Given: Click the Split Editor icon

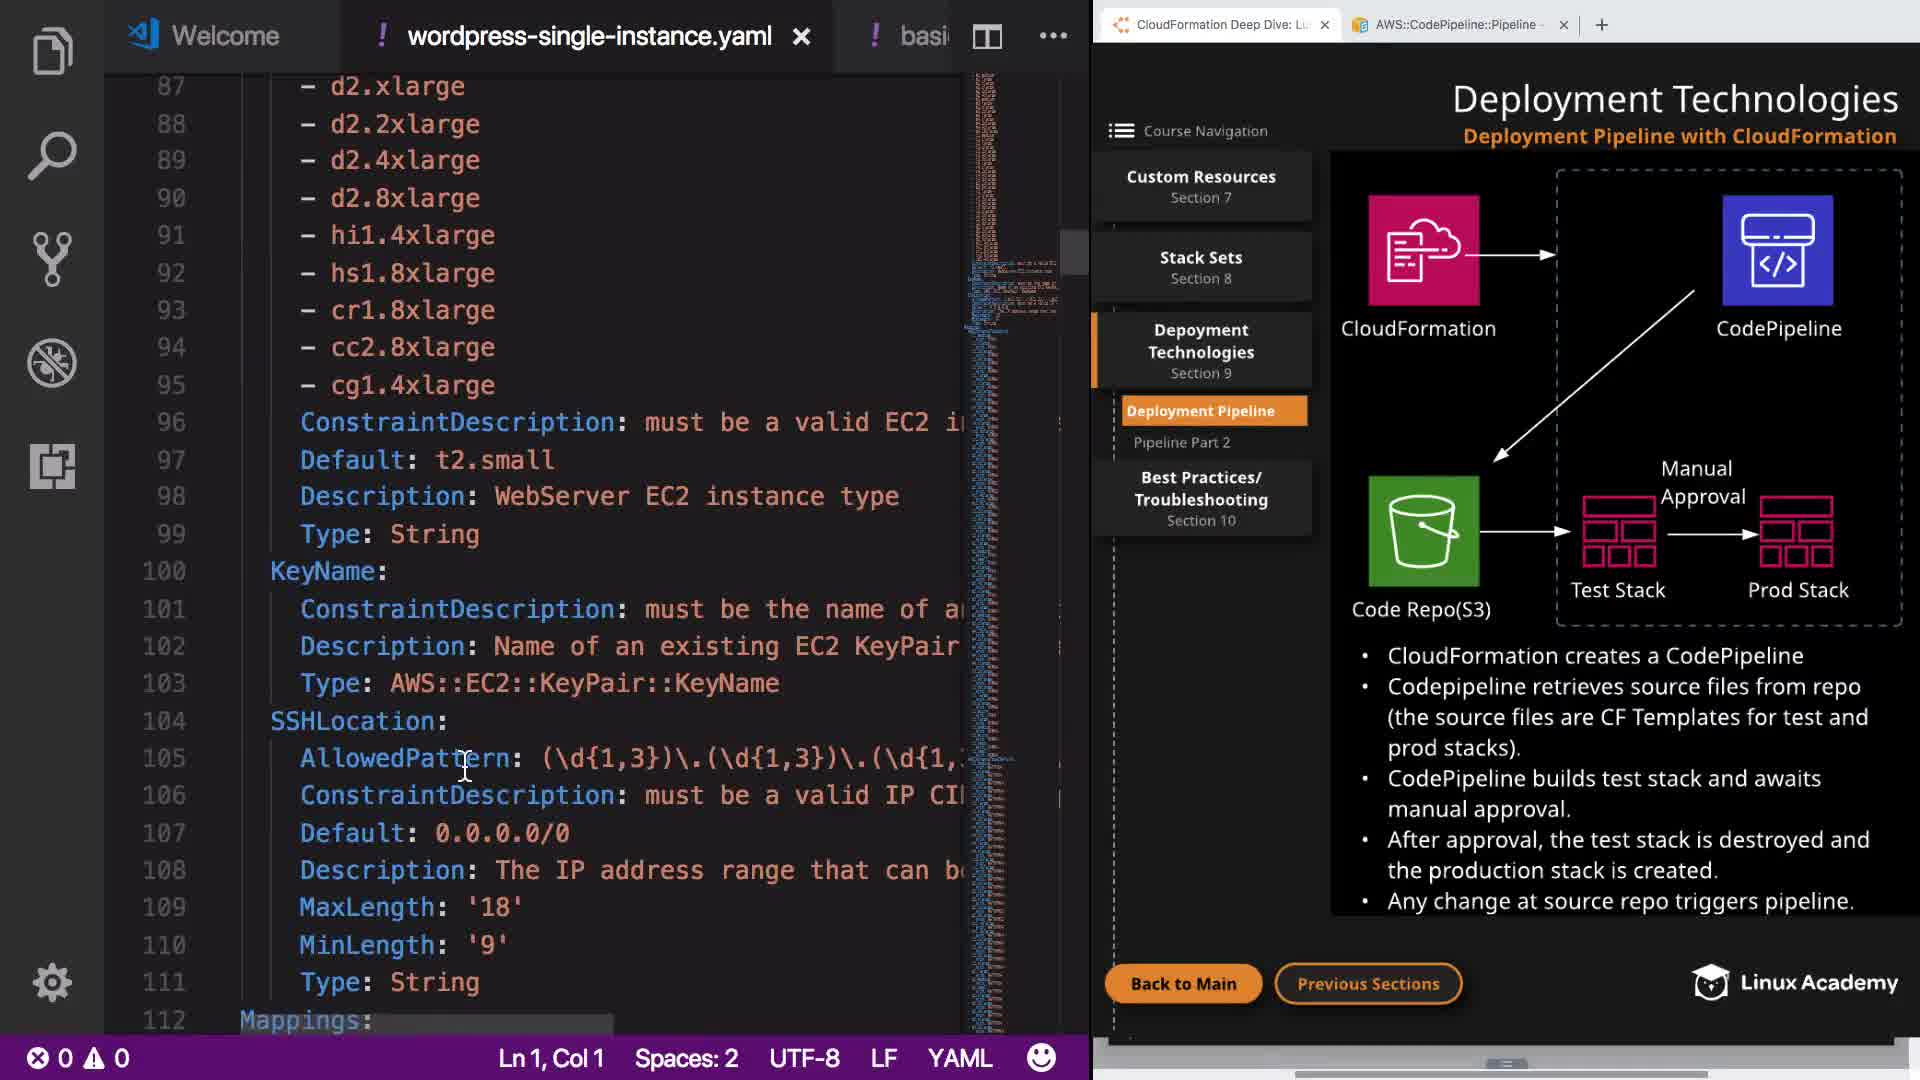Looking at the screenshot, I should tap(987, 37).
